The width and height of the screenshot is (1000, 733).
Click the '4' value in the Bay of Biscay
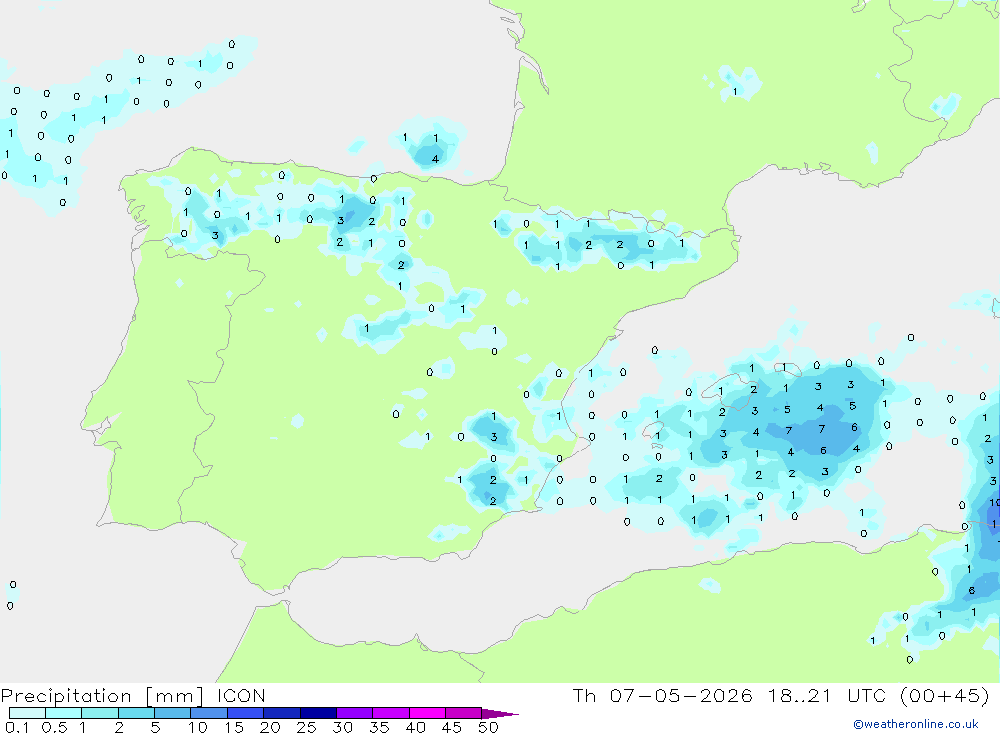pos(436,159)
